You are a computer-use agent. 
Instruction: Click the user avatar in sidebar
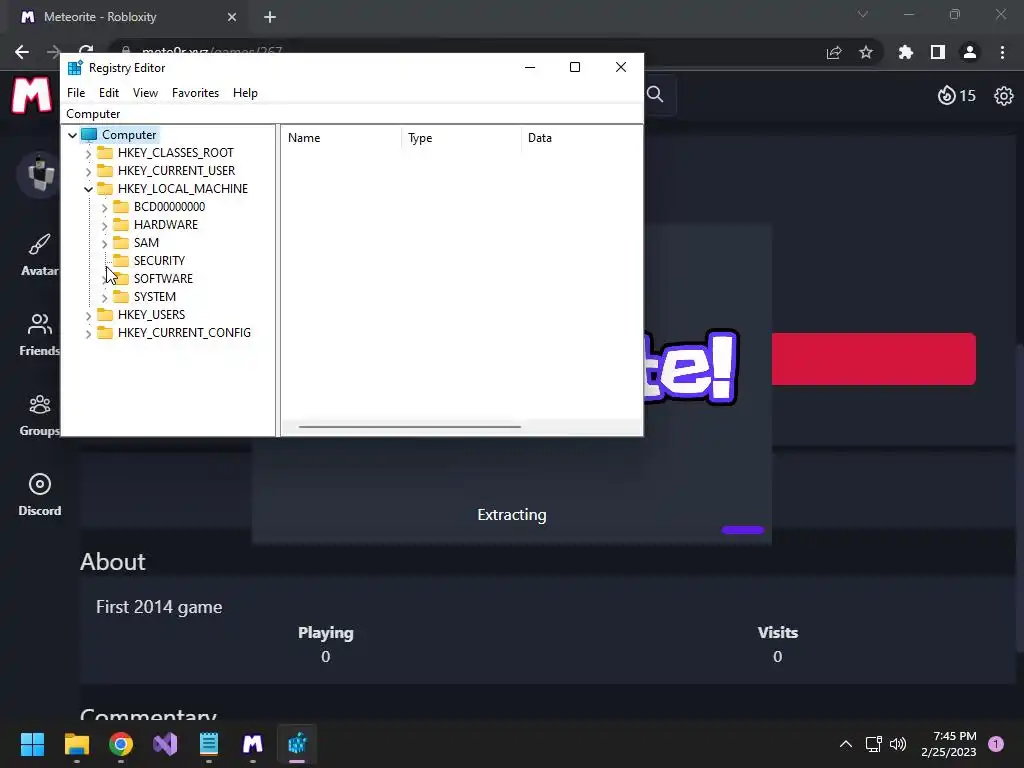tap(40, 174)
